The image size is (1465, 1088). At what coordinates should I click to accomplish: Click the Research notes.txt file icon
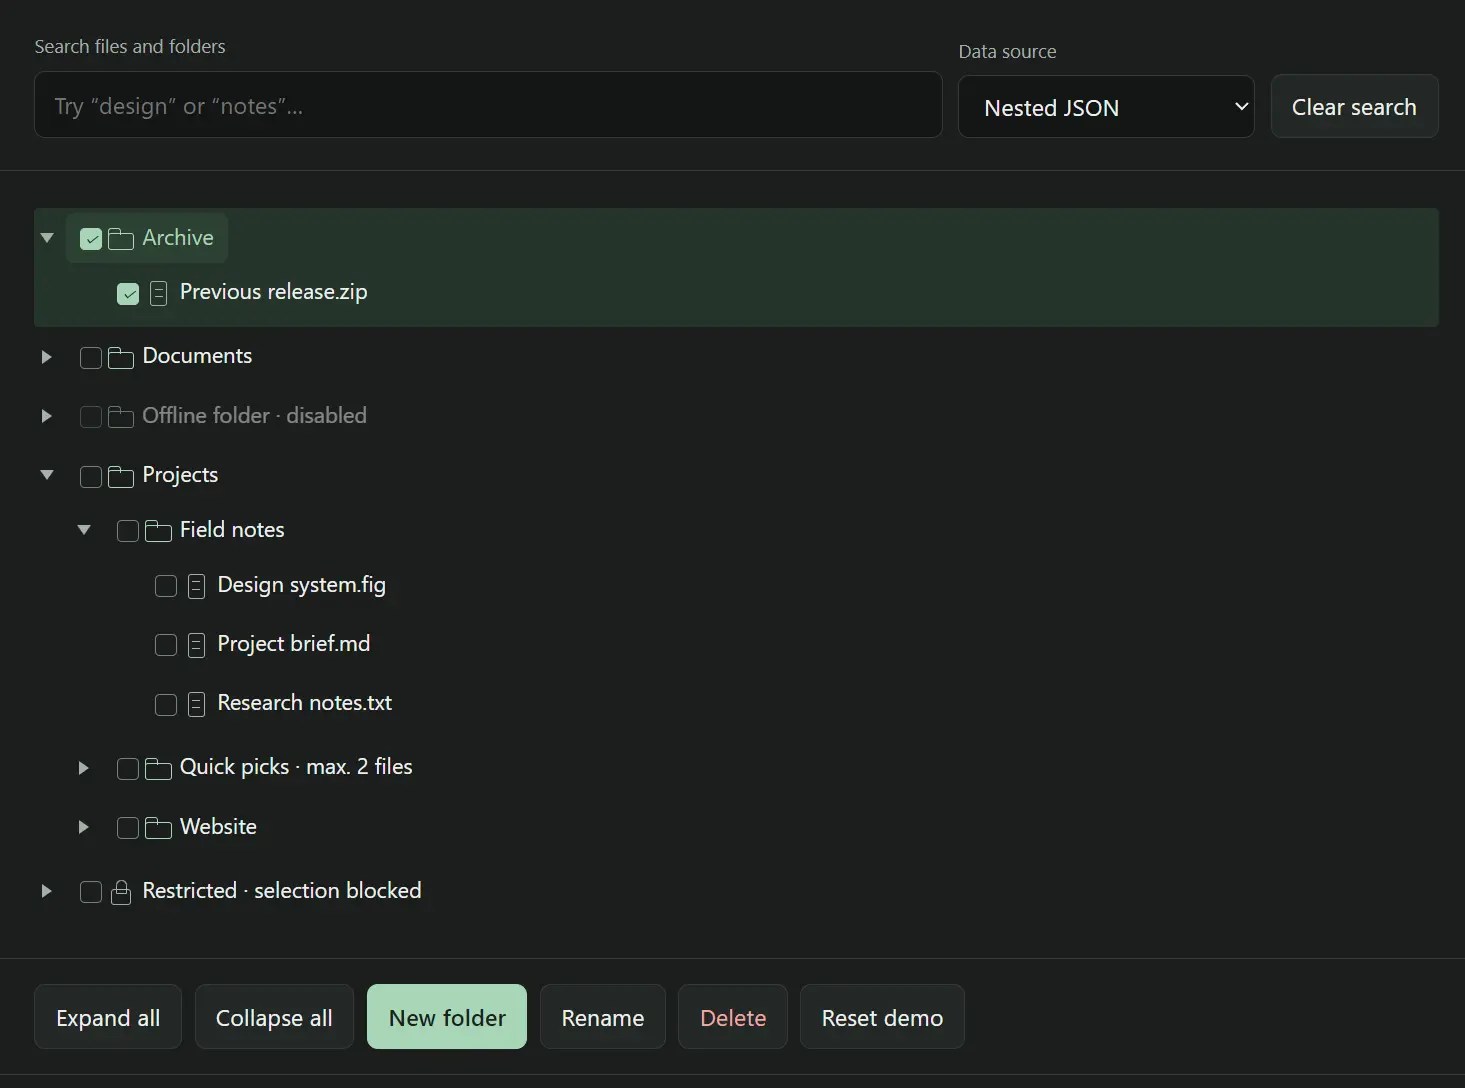click(x=196, y=704)
